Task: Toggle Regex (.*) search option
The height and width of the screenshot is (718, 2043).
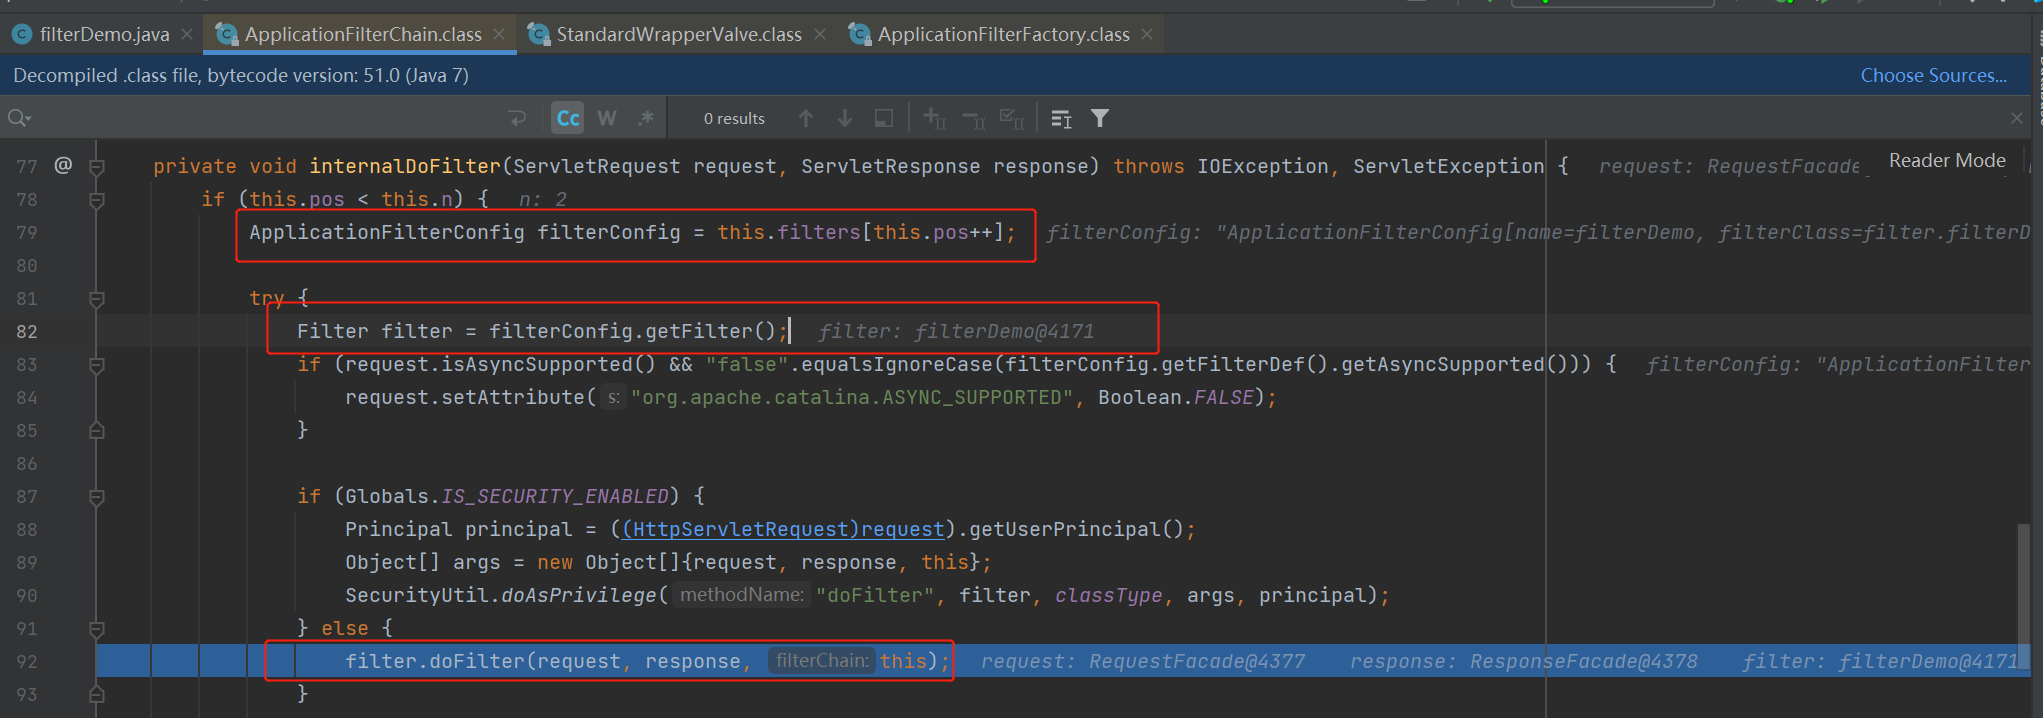Action: [646, 118]
